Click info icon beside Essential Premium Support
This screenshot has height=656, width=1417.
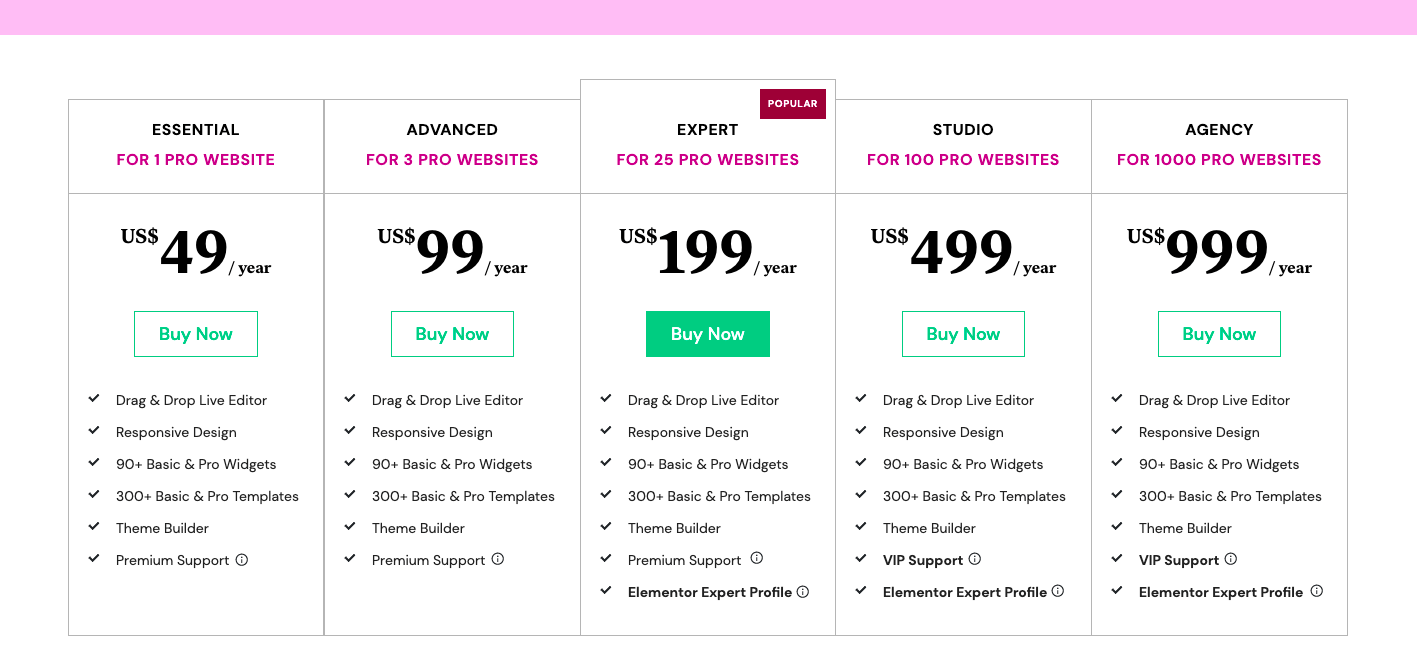point(242,560)
